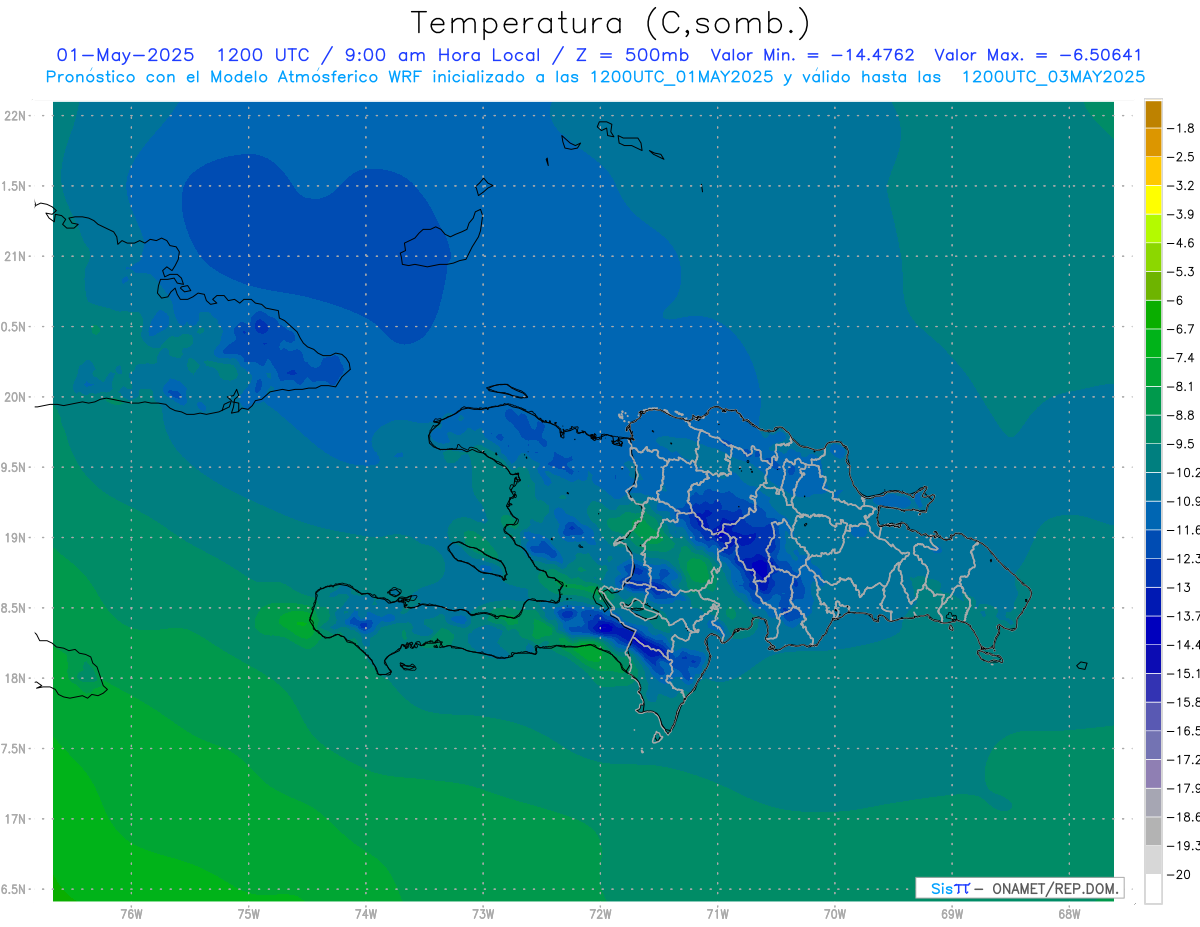Pick the purple legend swatch between -17.2 and -17.9
The width and height of the screenshot is (1200, 927).
pyautogui.click(x=1153, y=773)
